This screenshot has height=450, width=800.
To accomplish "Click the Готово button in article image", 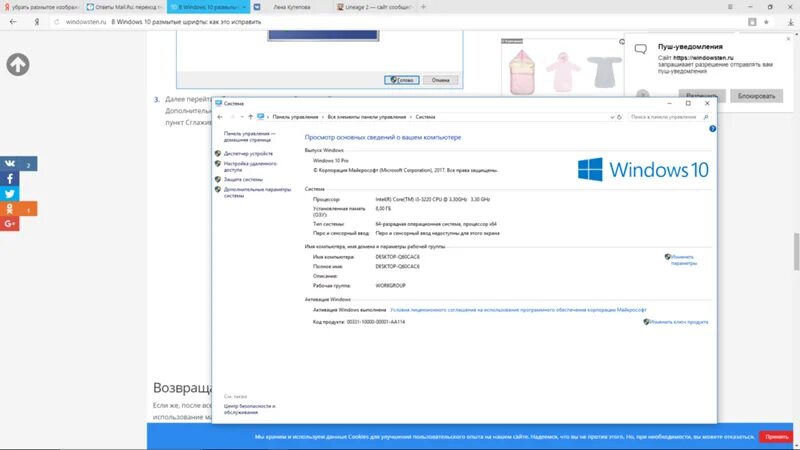I will [402, 80].
